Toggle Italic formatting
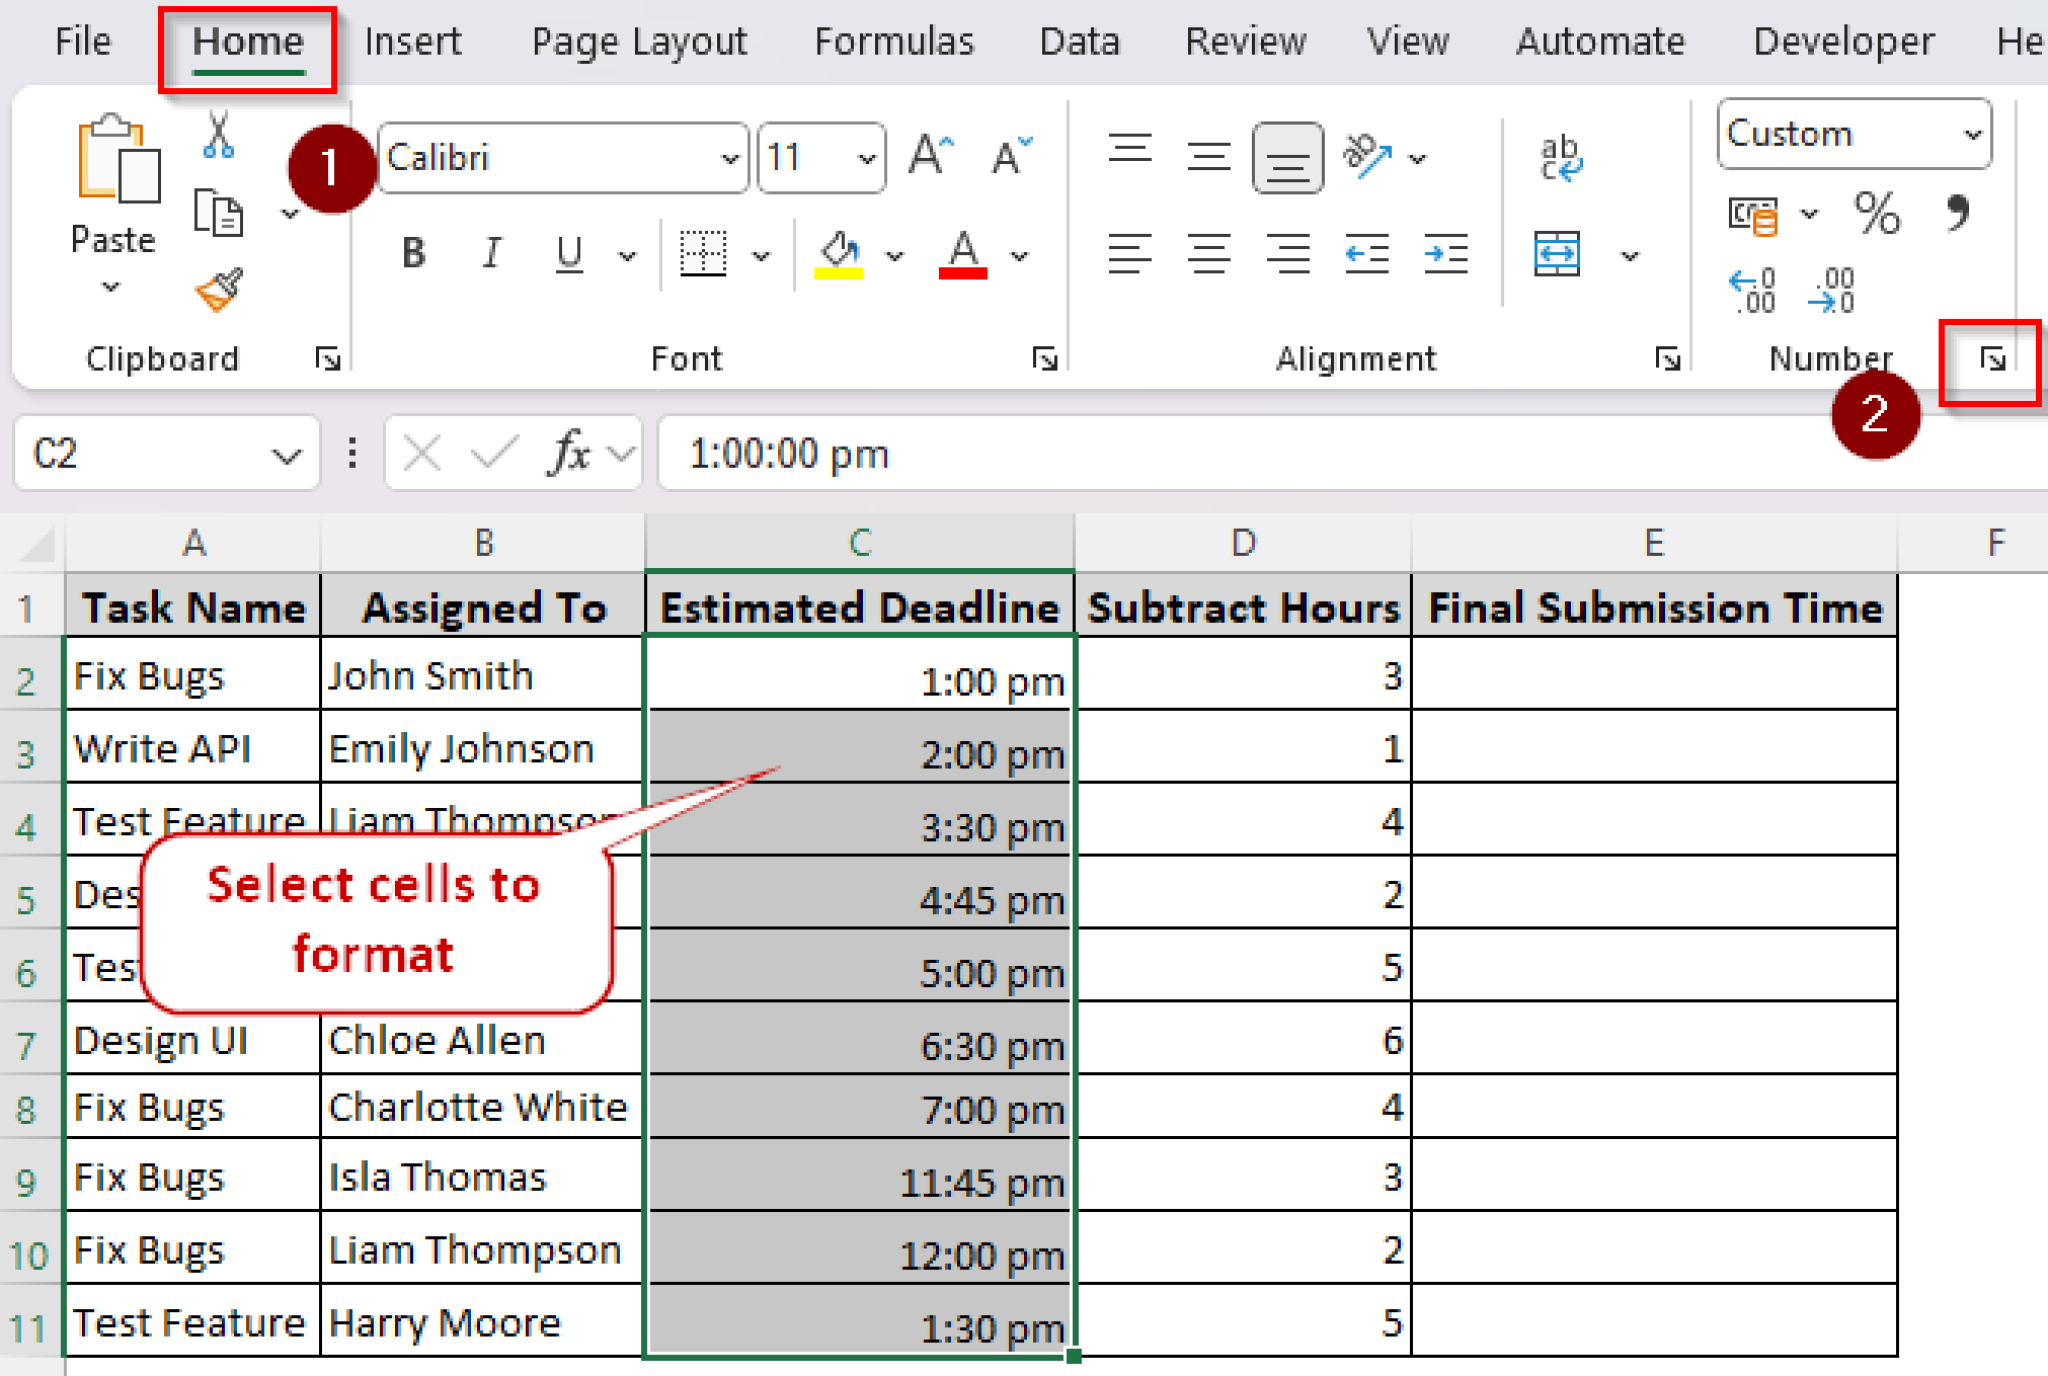The image size is (2048, 1376). [490, 254]
